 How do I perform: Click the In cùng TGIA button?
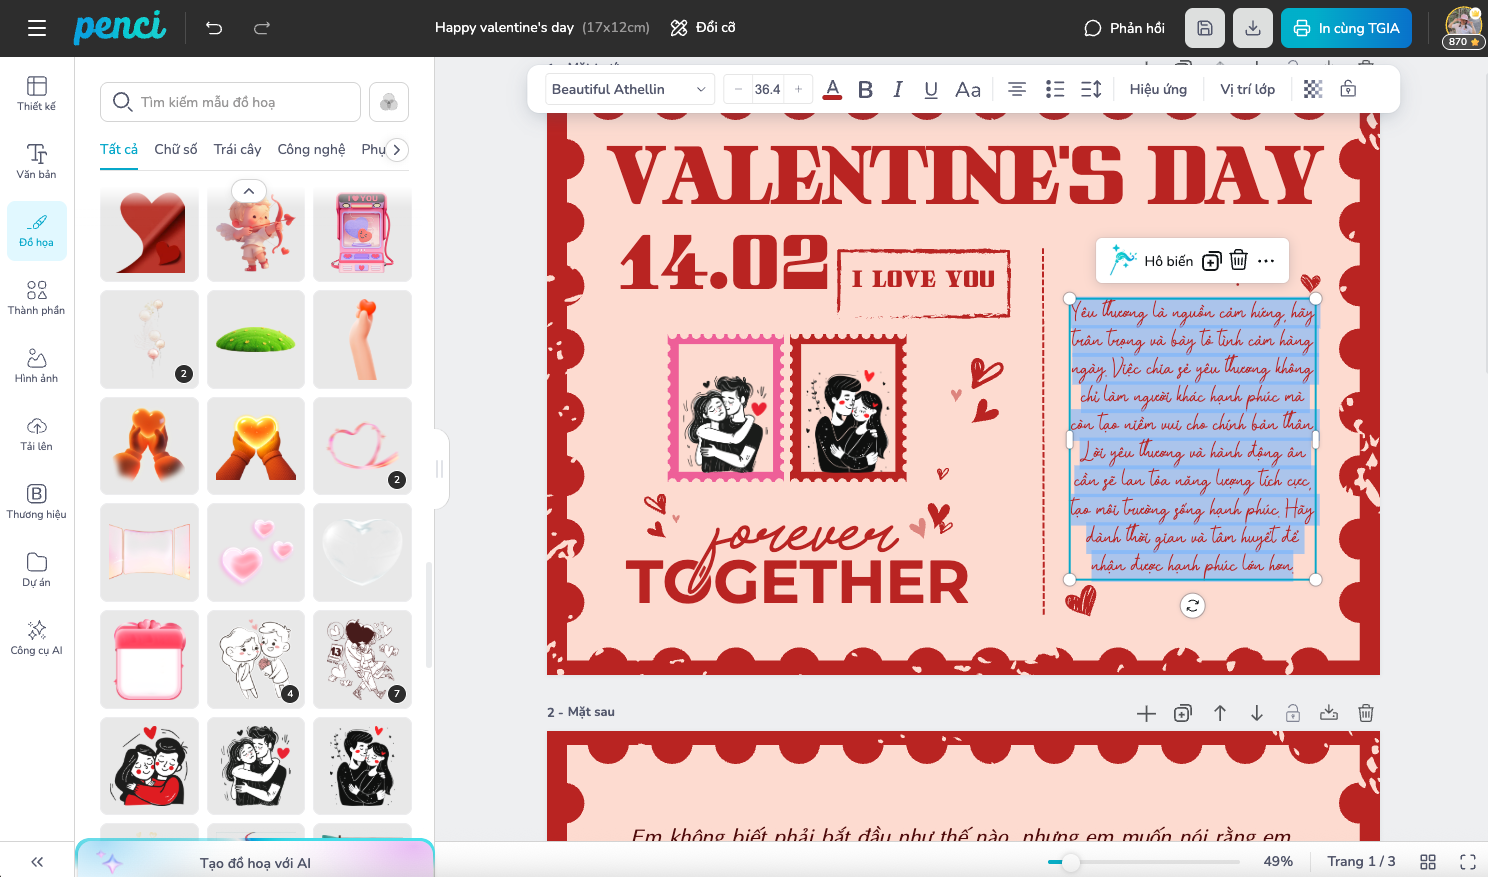coord(1346,28)
